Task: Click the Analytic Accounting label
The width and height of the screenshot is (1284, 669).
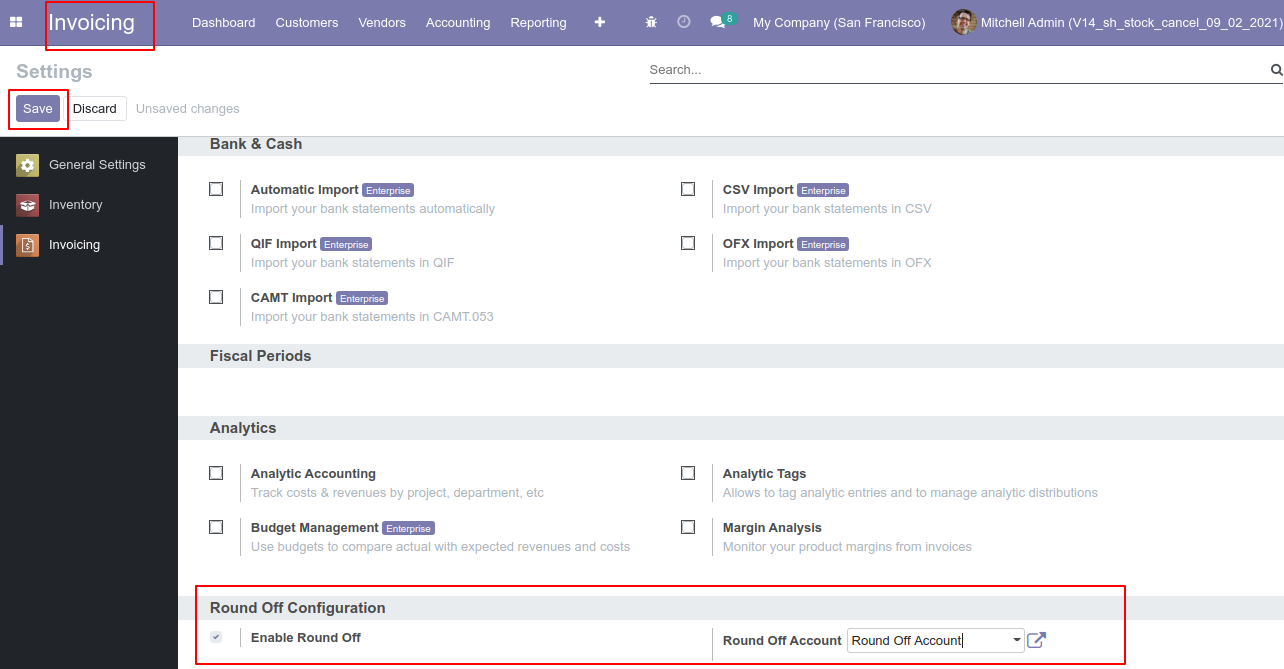Action: pyautogui.click(x=313, y=474)
